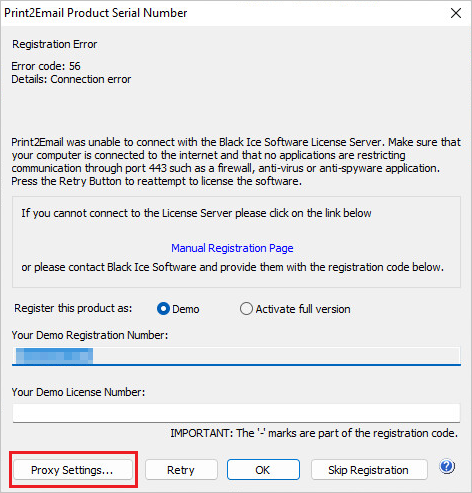Open Proxy Settings dialog
The width and height of the screenshot is (472, 493).
(73, 470)
